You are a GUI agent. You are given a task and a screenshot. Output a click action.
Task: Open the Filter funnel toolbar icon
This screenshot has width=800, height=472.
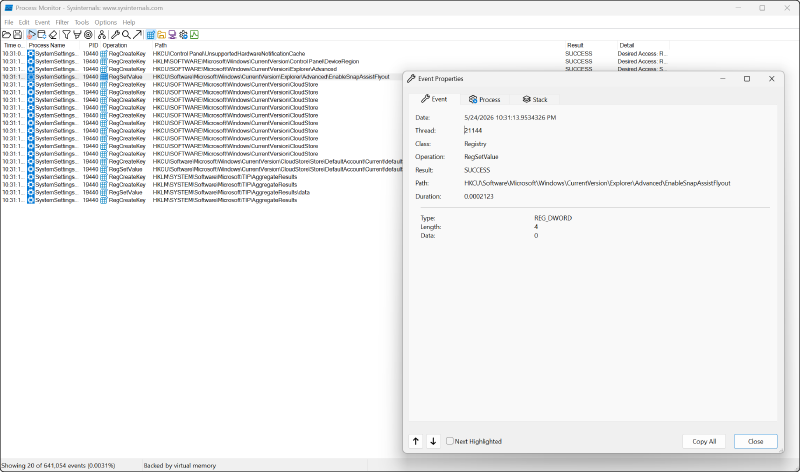point(66,35)
